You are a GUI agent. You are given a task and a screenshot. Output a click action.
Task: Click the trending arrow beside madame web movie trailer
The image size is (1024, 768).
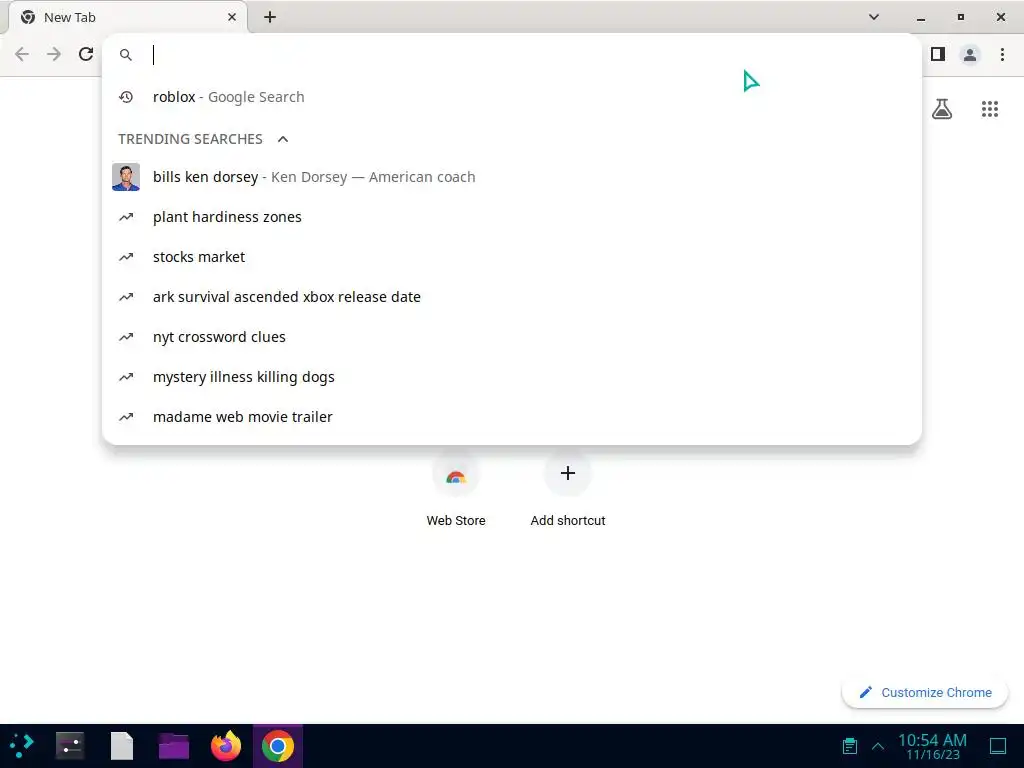click(x=126, y=417)
